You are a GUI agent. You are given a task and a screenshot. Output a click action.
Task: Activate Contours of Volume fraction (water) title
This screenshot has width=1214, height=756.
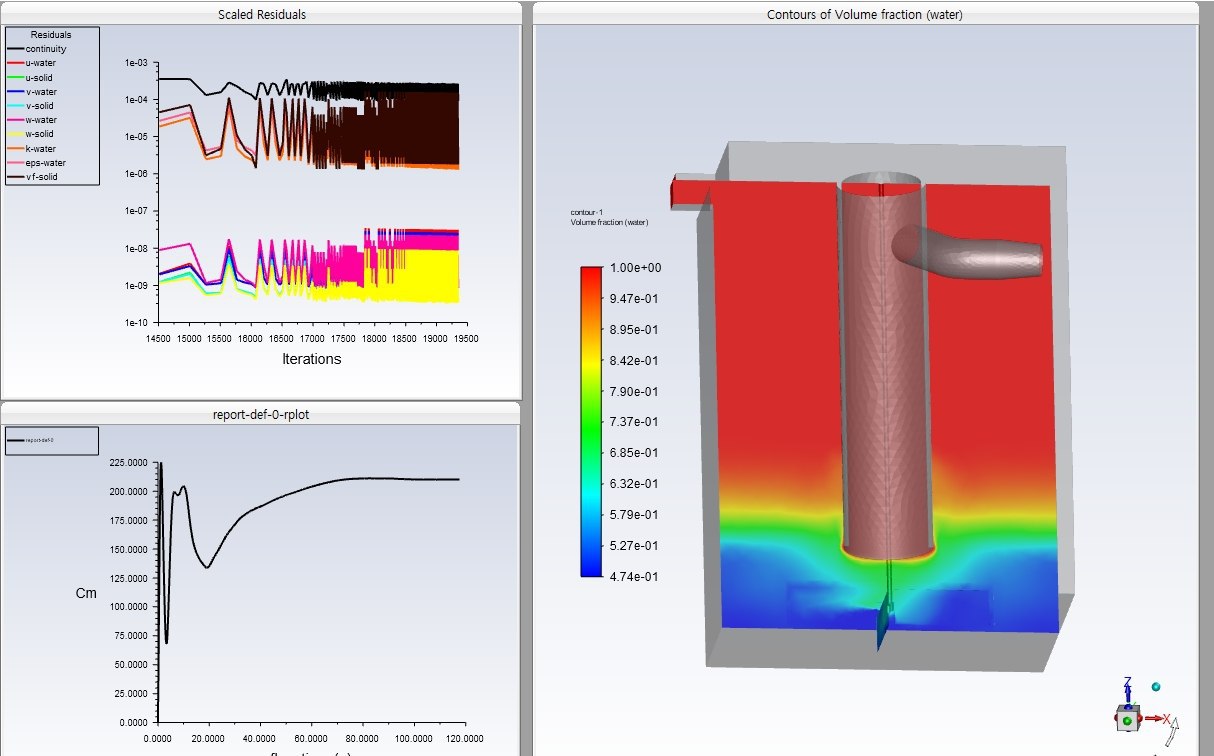pos(864,14)
